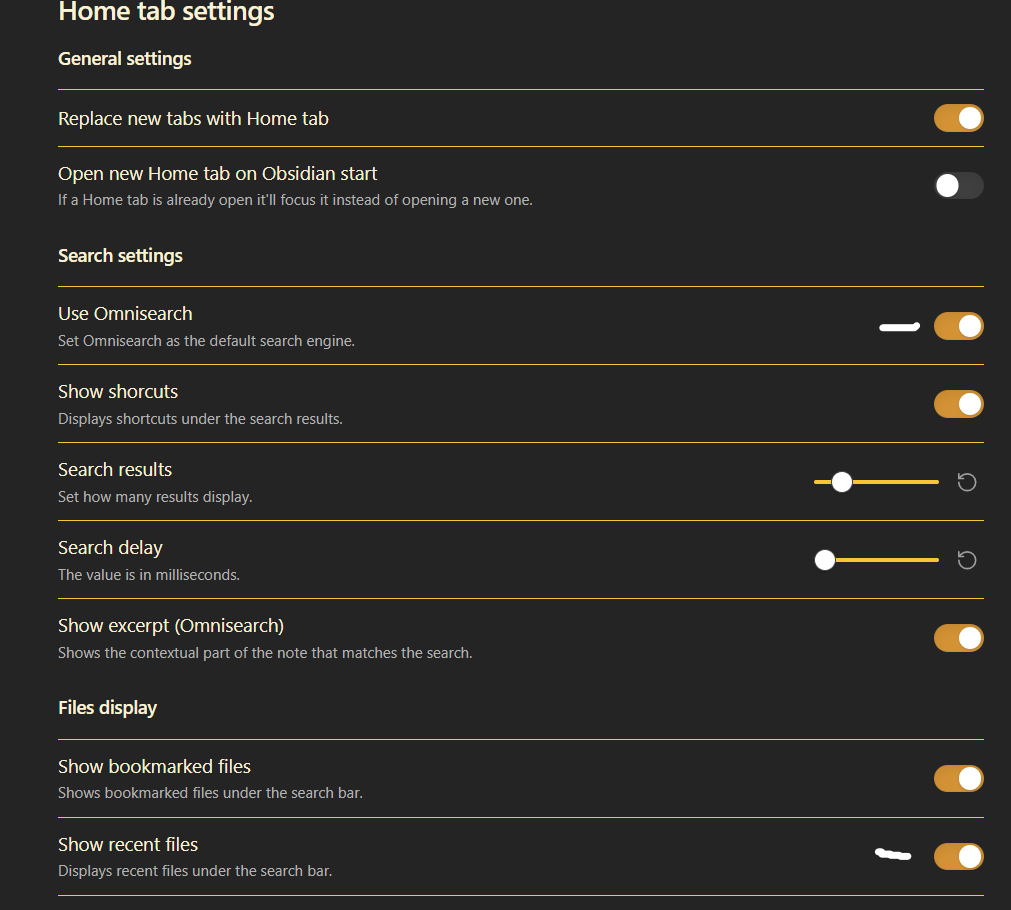The image size is (1011, 910).
Task: Click the Search settings heading
Action: [x=120, y=256]
